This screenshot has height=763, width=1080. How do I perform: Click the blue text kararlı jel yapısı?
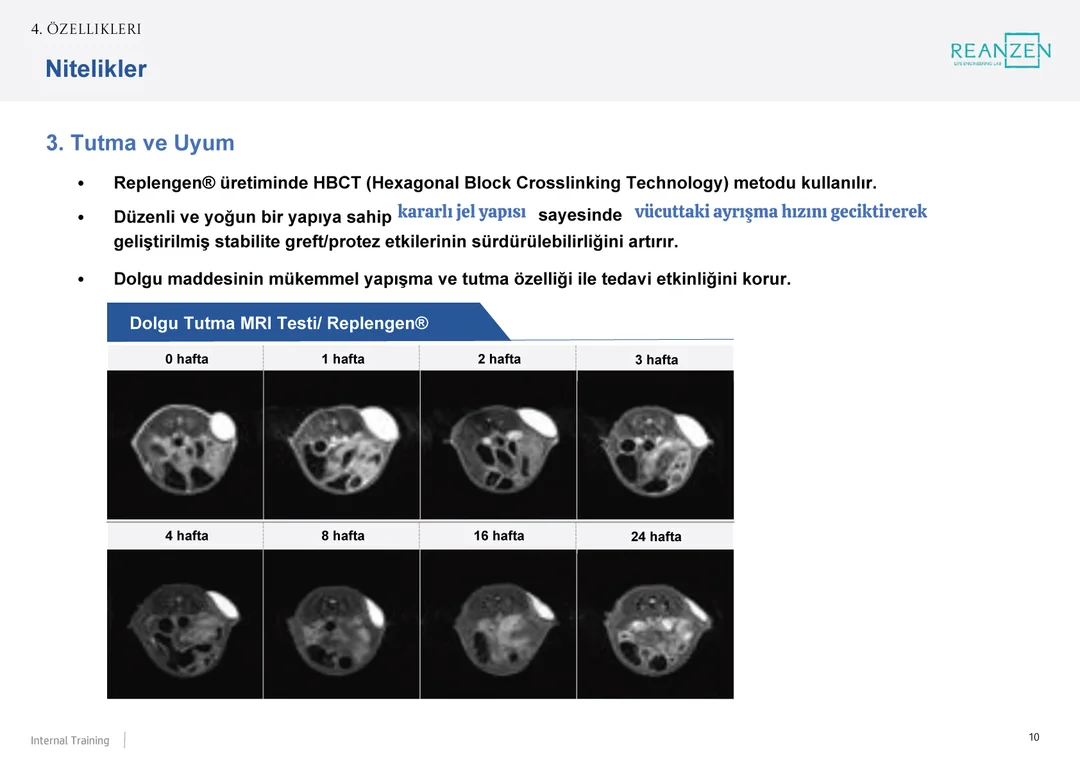(461, 212)
